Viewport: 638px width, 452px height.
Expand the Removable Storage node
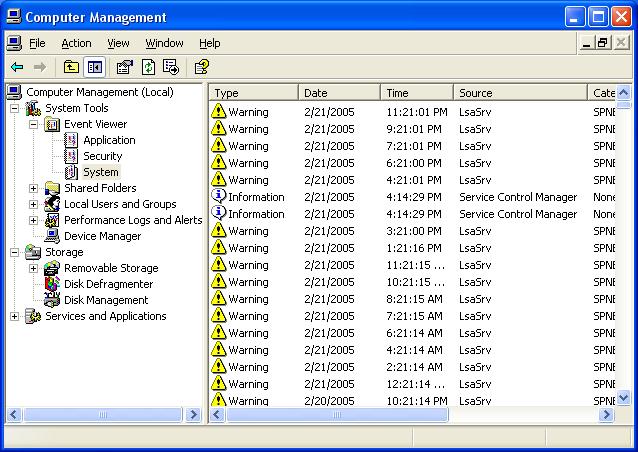[33, 268]
